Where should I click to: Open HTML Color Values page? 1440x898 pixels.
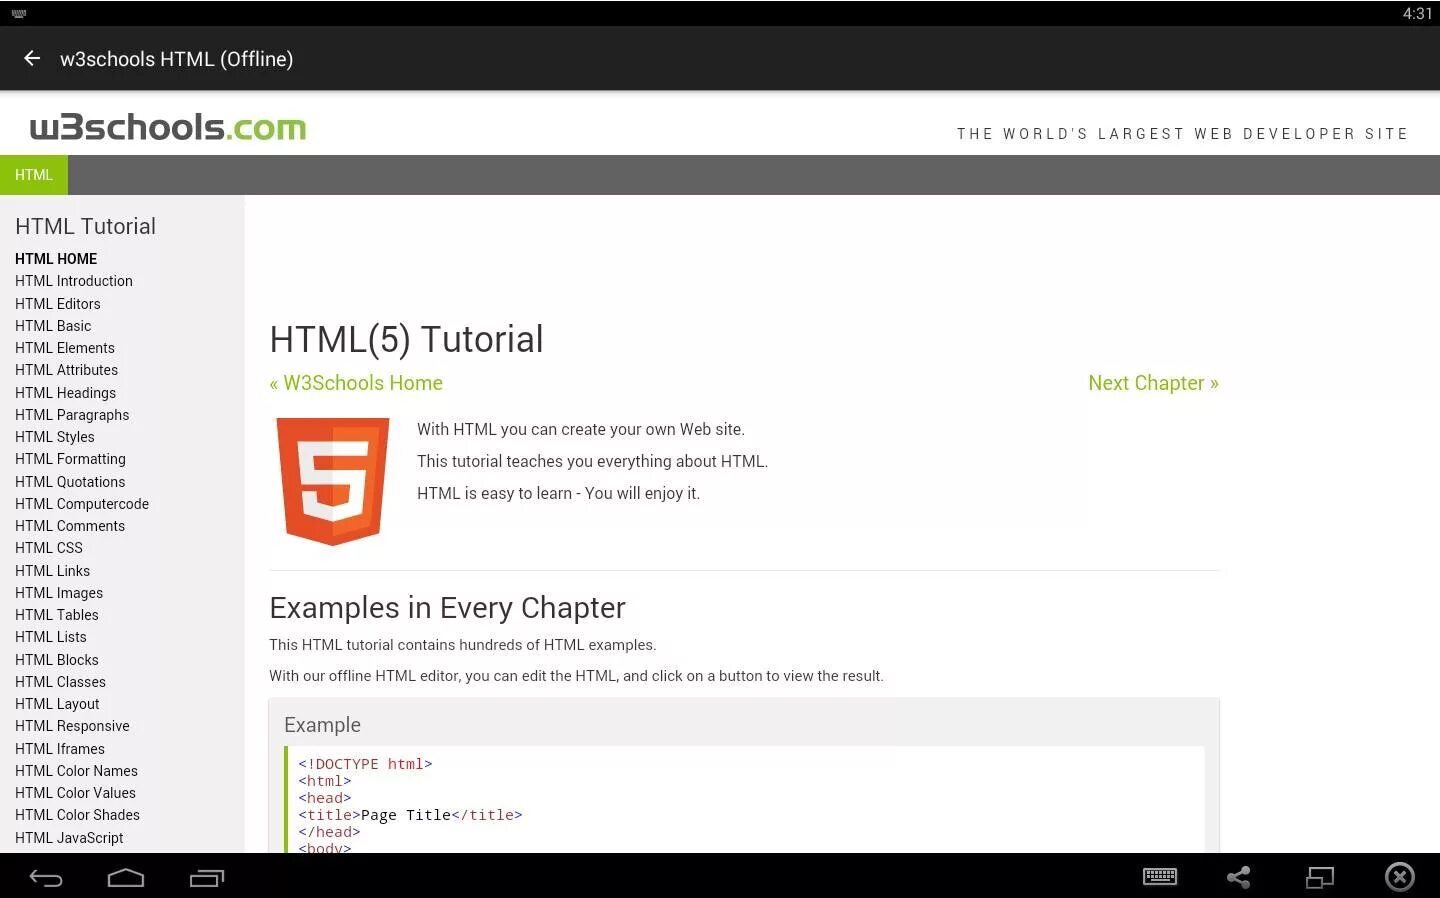coord(75,793)
